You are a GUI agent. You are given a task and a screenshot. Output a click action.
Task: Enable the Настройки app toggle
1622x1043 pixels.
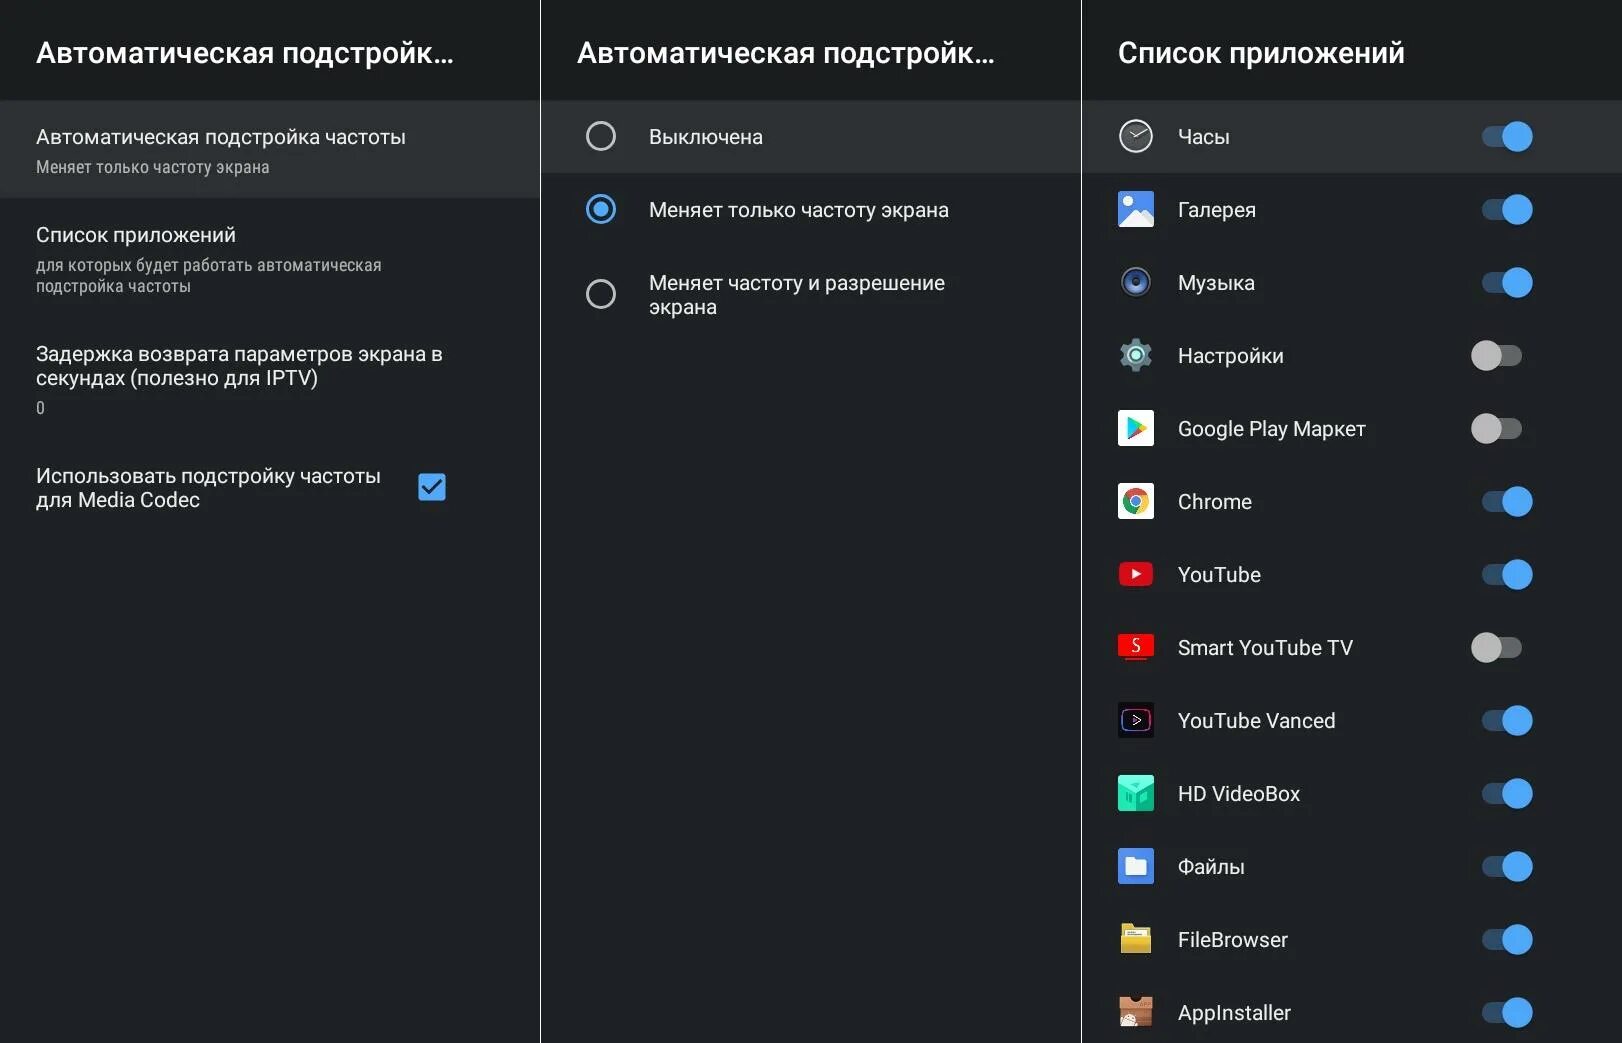click(1496, 355)
